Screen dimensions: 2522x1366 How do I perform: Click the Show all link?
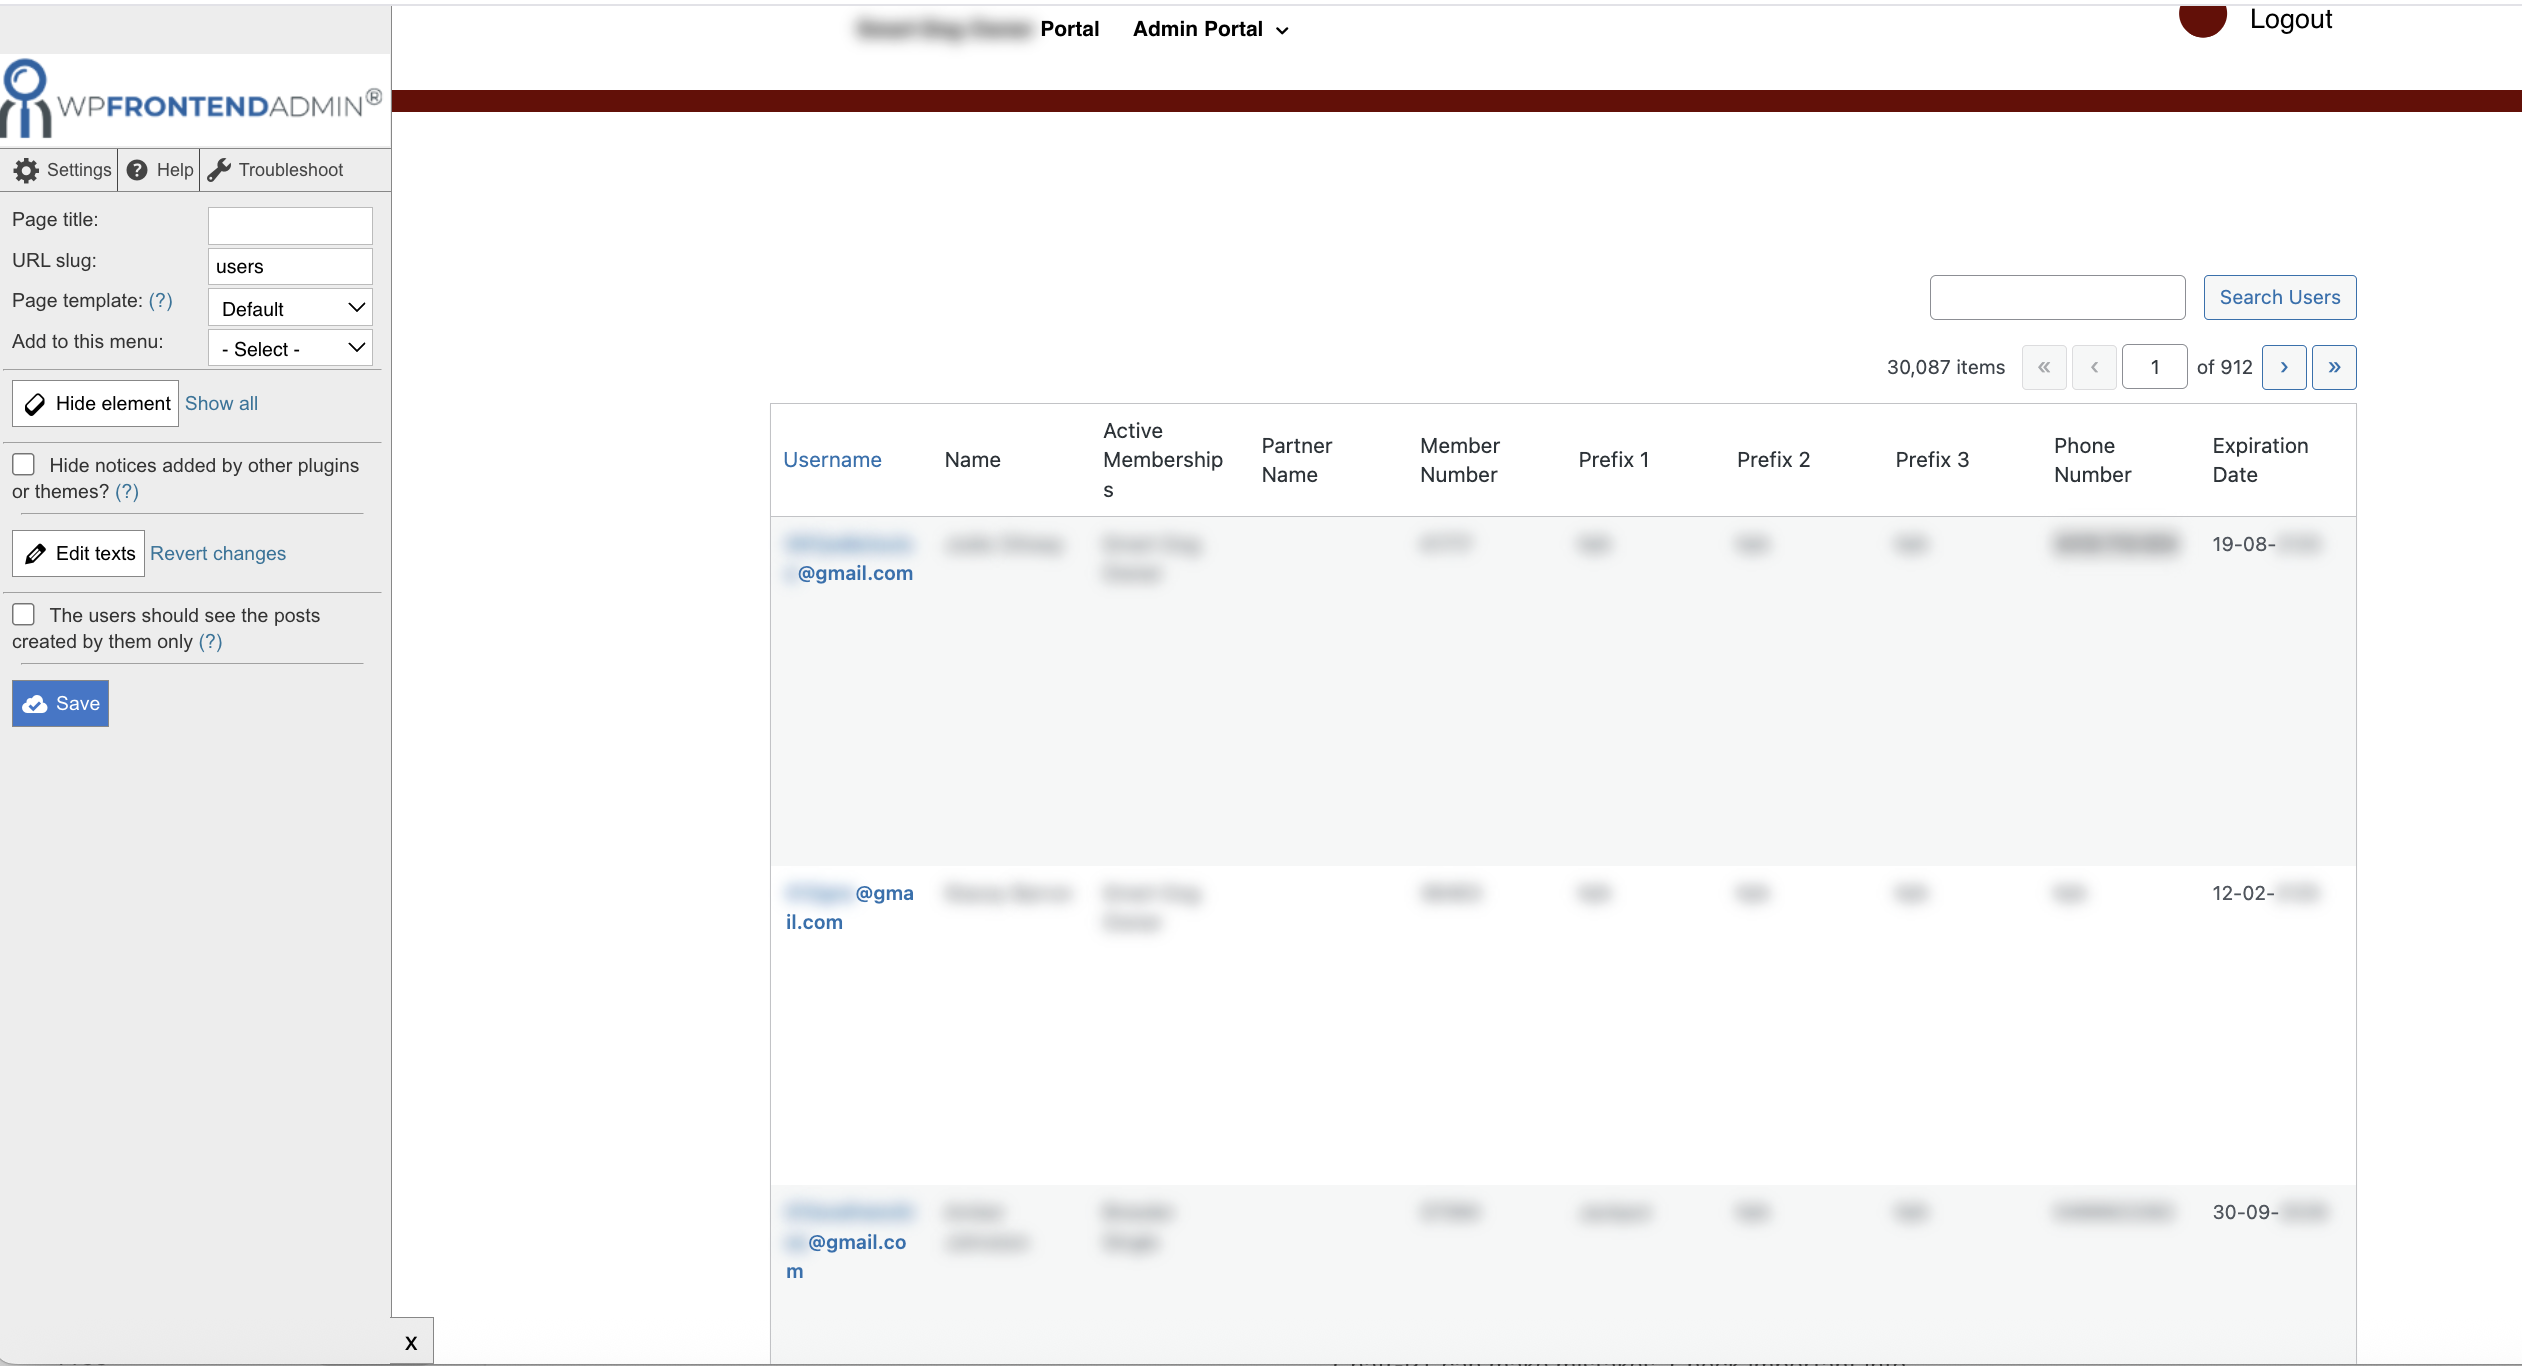221,404
